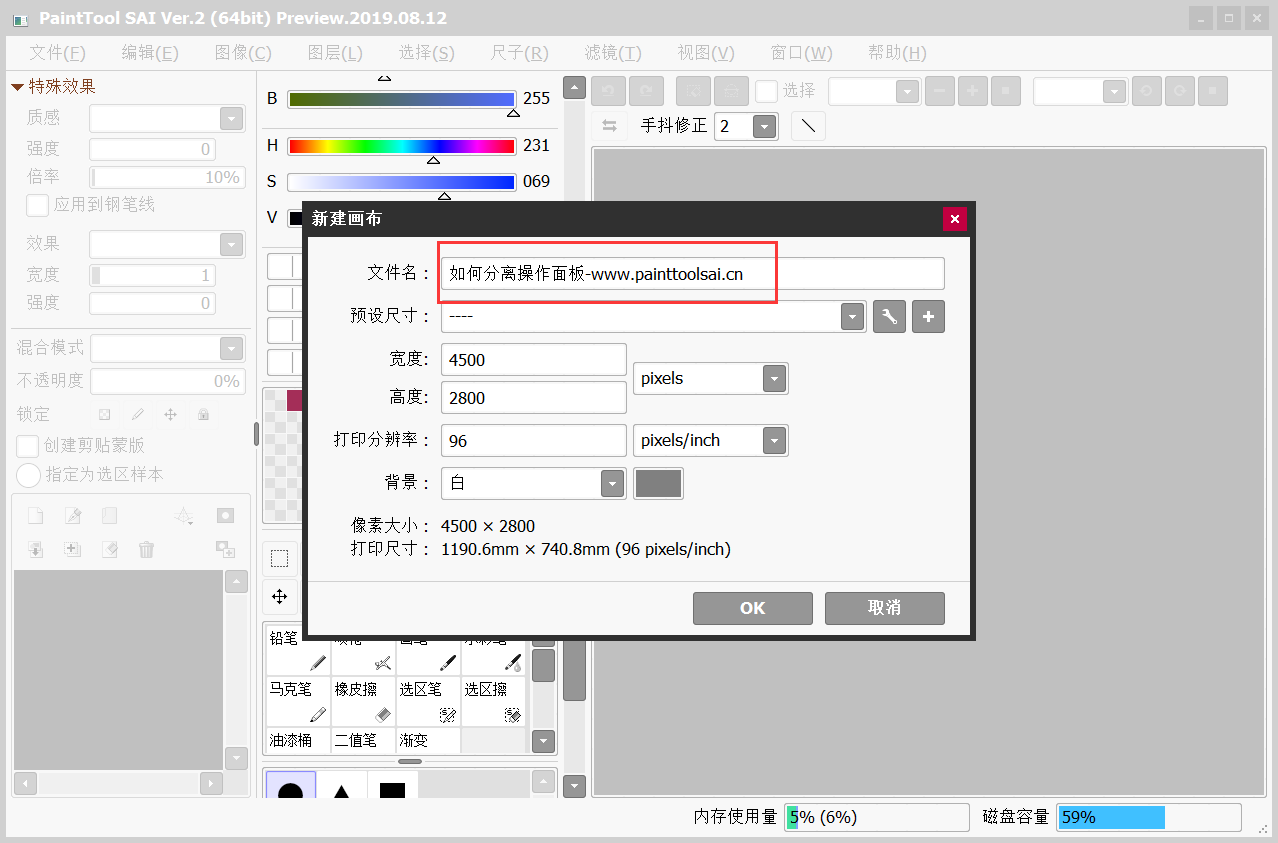Click the 宽度 field showing 4500

(534, 360)
